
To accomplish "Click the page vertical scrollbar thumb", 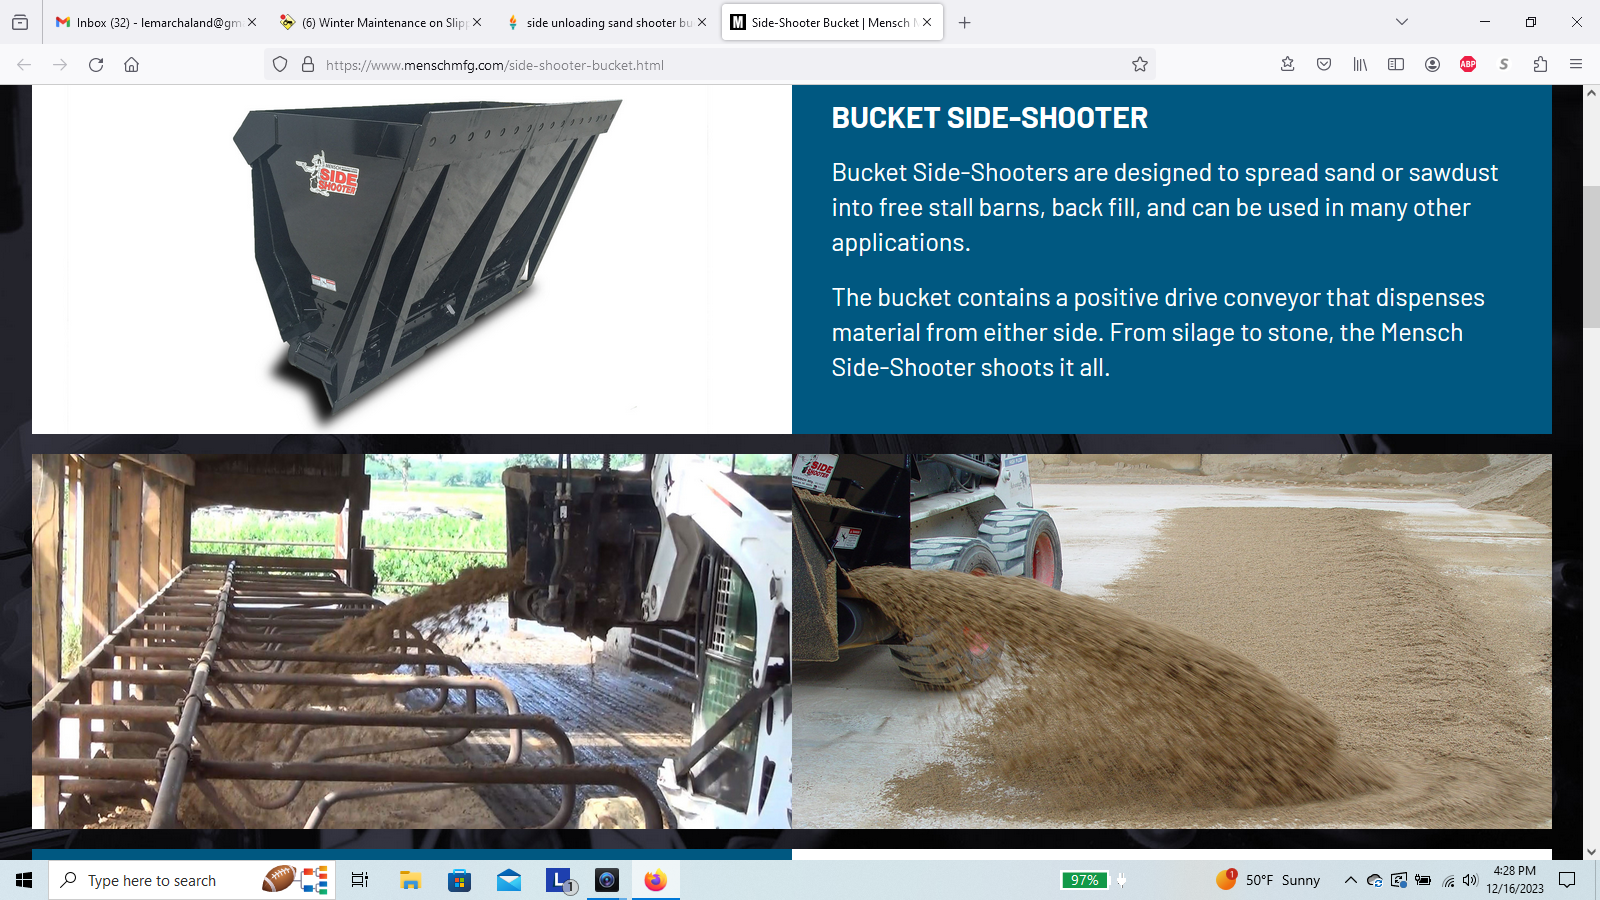I will (1591, 257).
